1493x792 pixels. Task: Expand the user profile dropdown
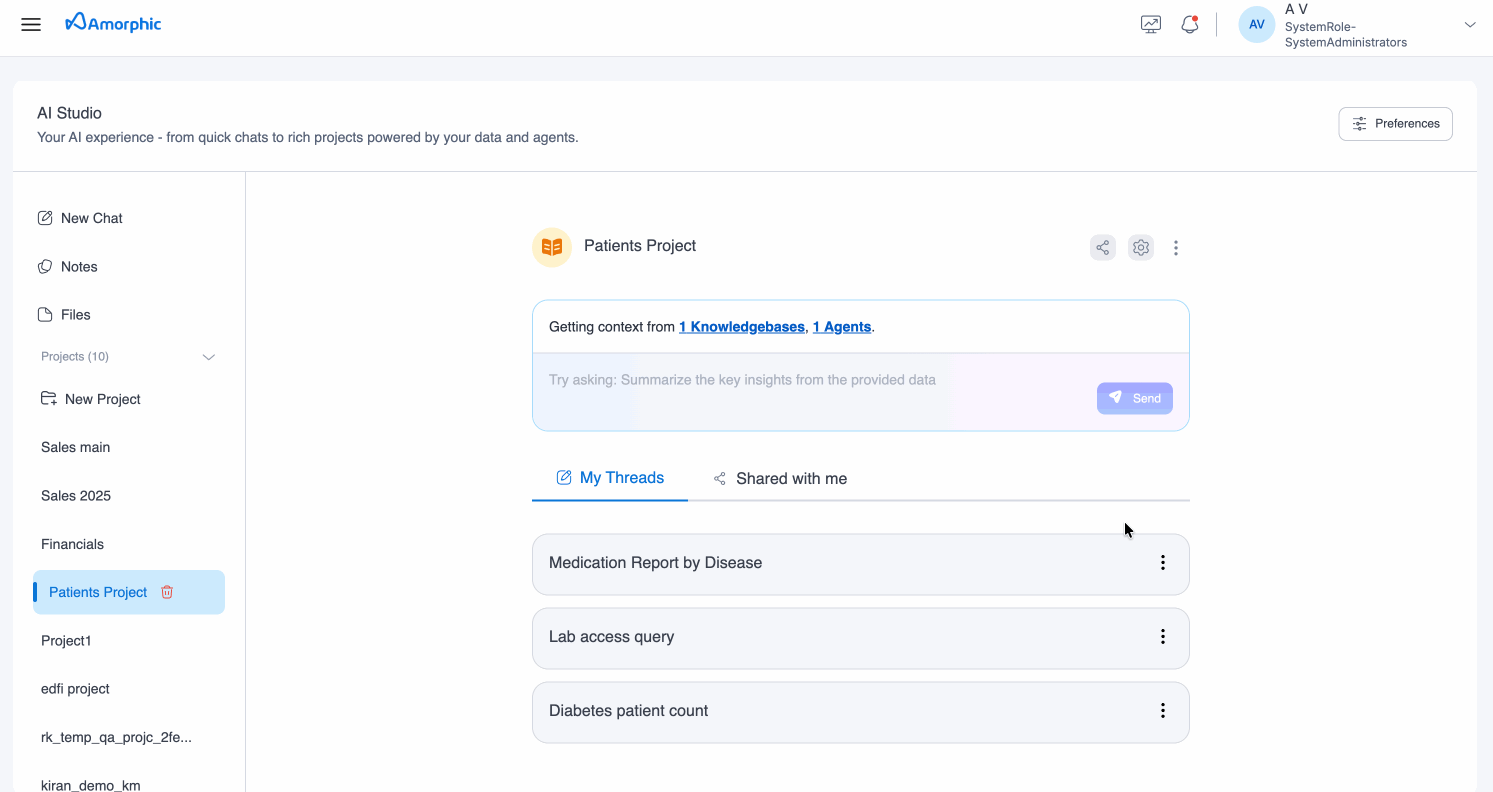[x=1469, y=25]
